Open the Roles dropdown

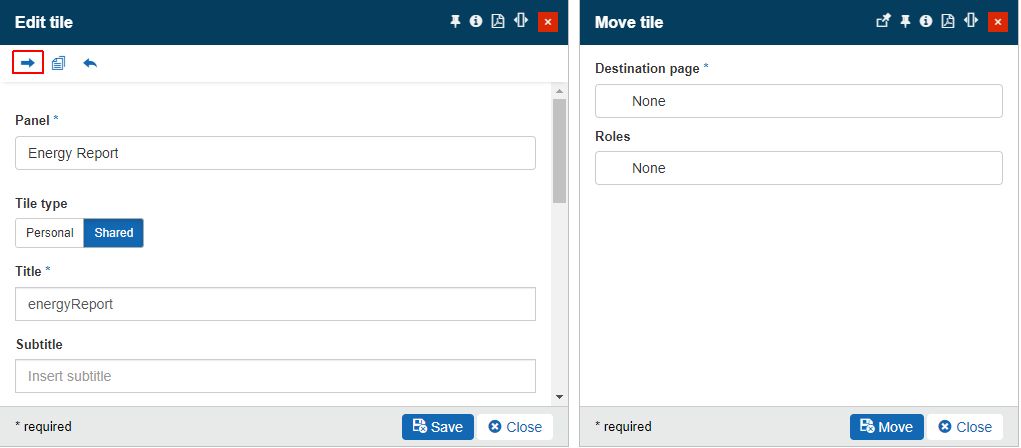(x=798, y=168)
